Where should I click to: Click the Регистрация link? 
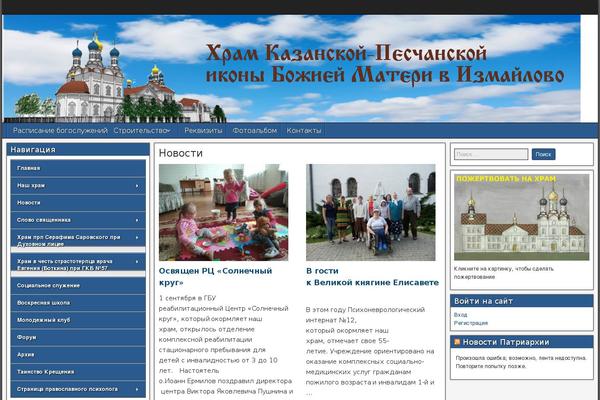pyautogui.click(x=471, y=323)
